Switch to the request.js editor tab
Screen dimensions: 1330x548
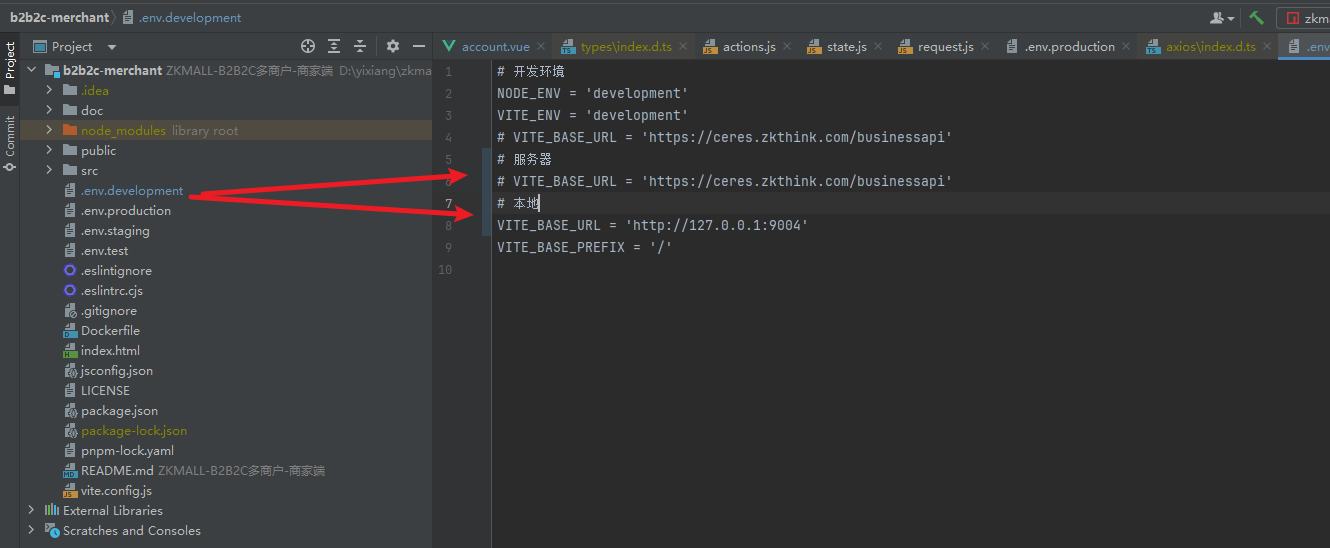tap(945, 47)
